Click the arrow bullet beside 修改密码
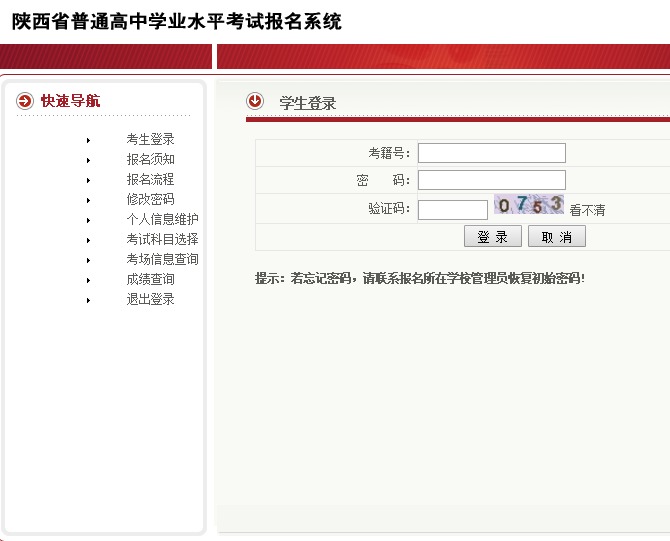This screenshot has width=670, height=541. (88, 200)
